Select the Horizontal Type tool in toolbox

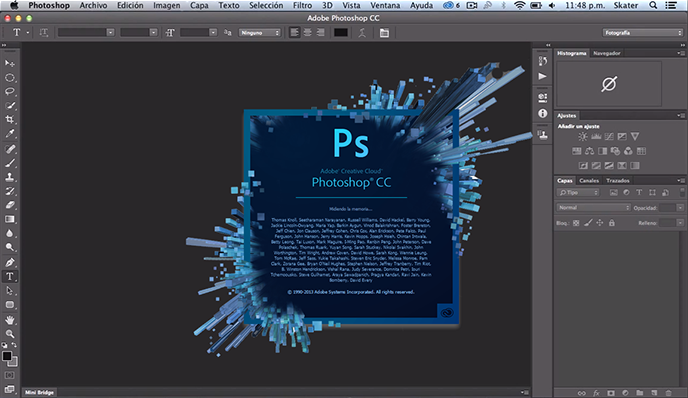coord(10,276)
